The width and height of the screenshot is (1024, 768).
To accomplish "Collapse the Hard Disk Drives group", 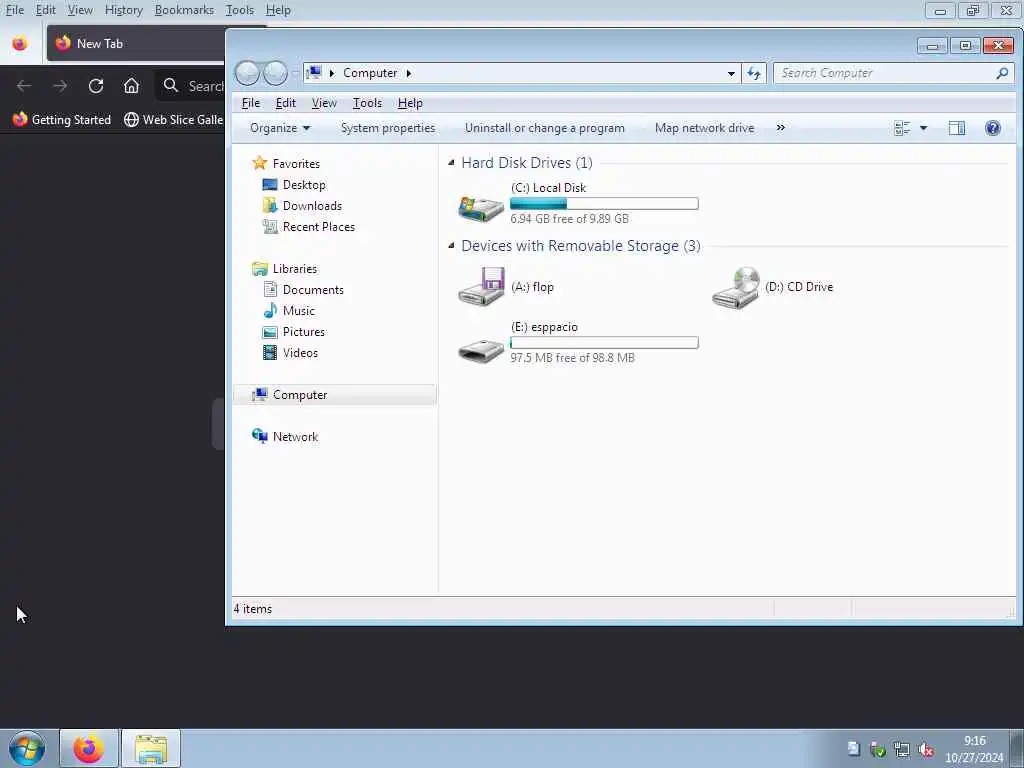I will click(x=451, y=163).
